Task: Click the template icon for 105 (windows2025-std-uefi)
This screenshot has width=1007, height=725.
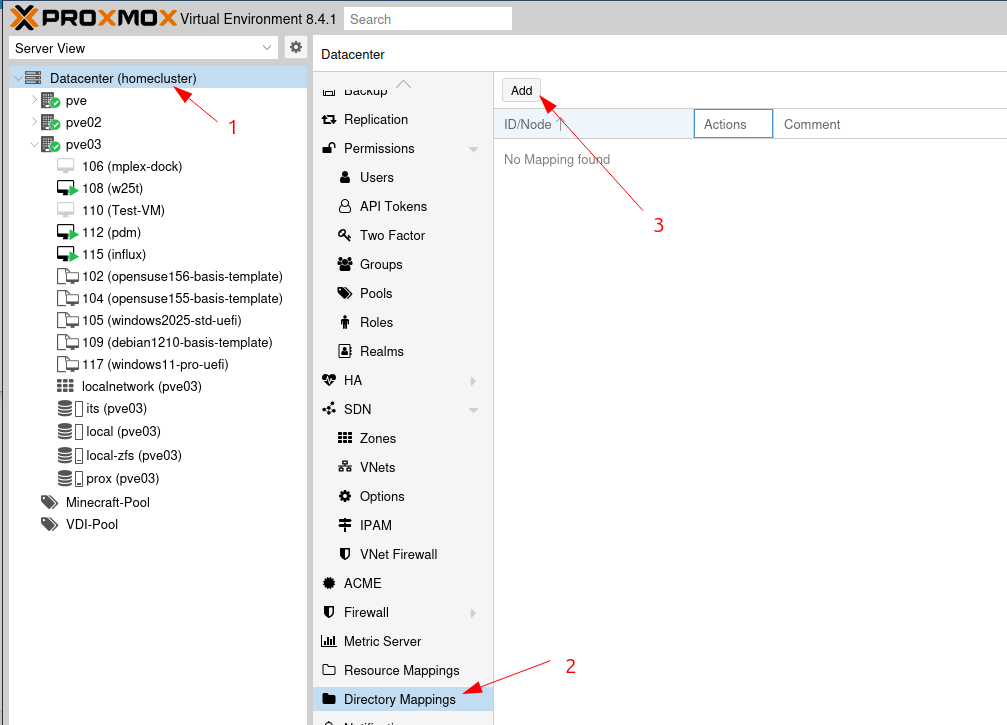Action: [x=67, y=320]
